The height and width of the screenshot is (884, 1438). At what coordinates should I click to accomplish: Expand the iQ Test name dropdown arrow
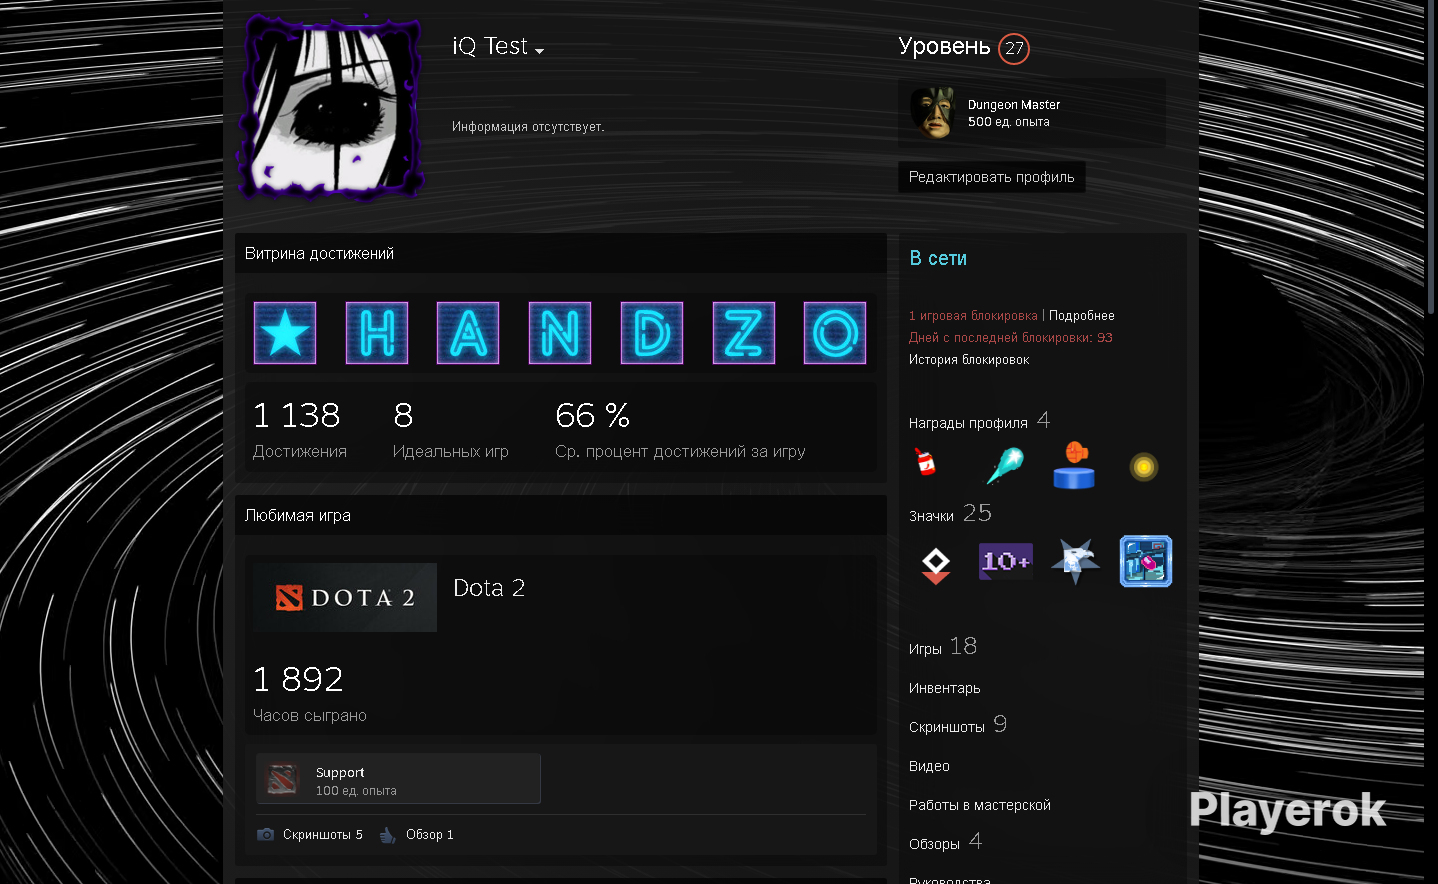coord(540,50)
